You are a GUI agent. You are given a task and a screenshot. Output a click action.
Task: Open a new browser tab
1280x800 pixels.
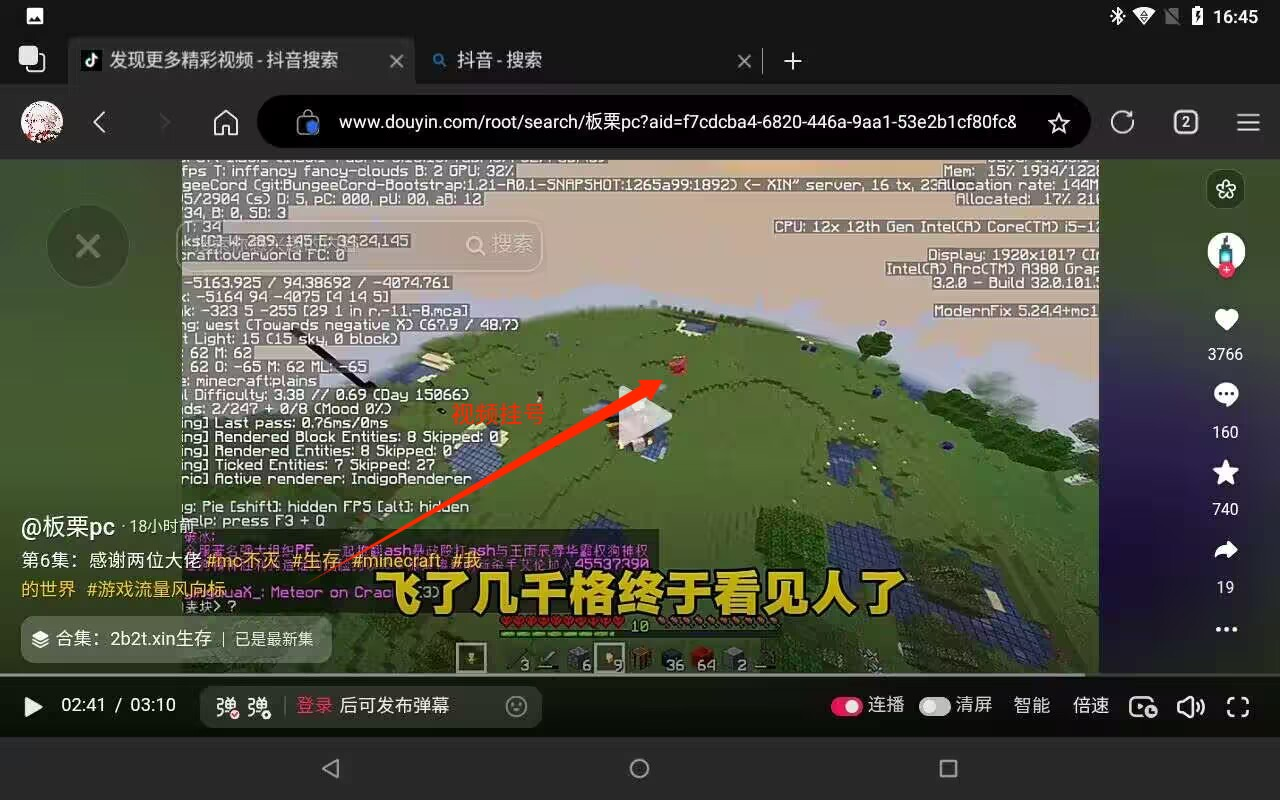pos(793,61)
